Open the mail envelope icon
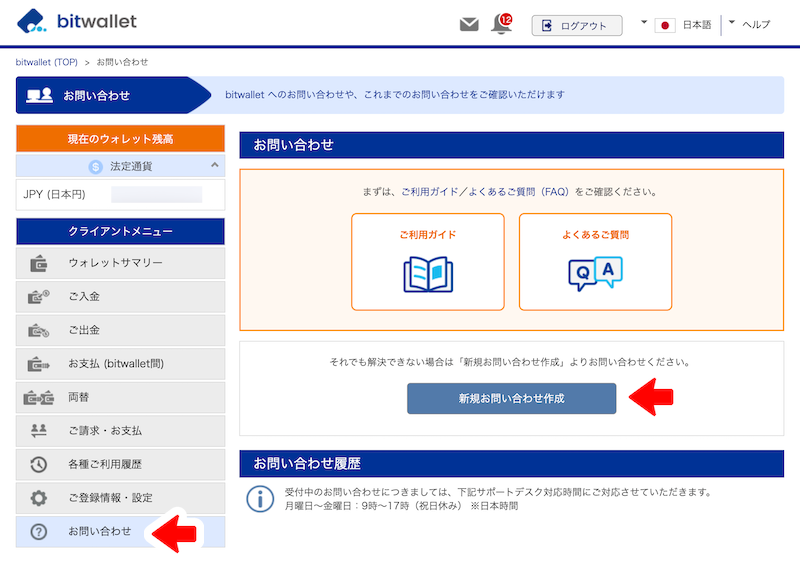The image size is (800, 565). pyautogui.click(x=469, y=24)
